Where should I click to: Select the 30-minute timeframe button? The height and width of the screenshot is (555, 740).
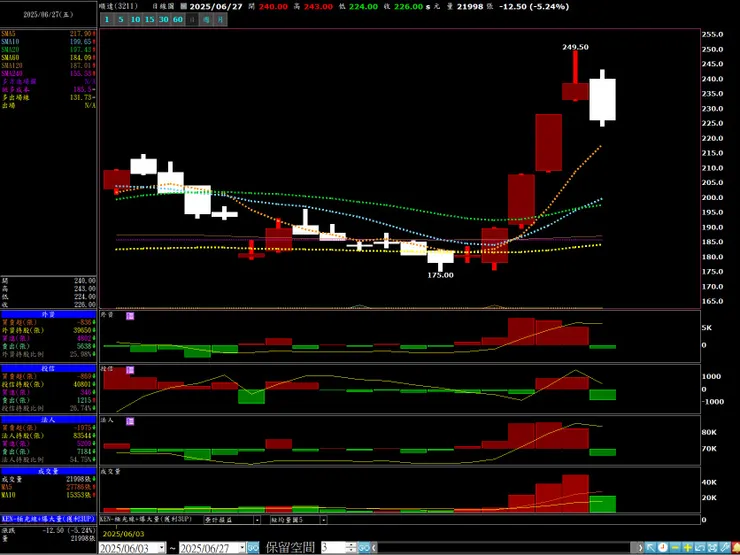[x=164, y=19]
